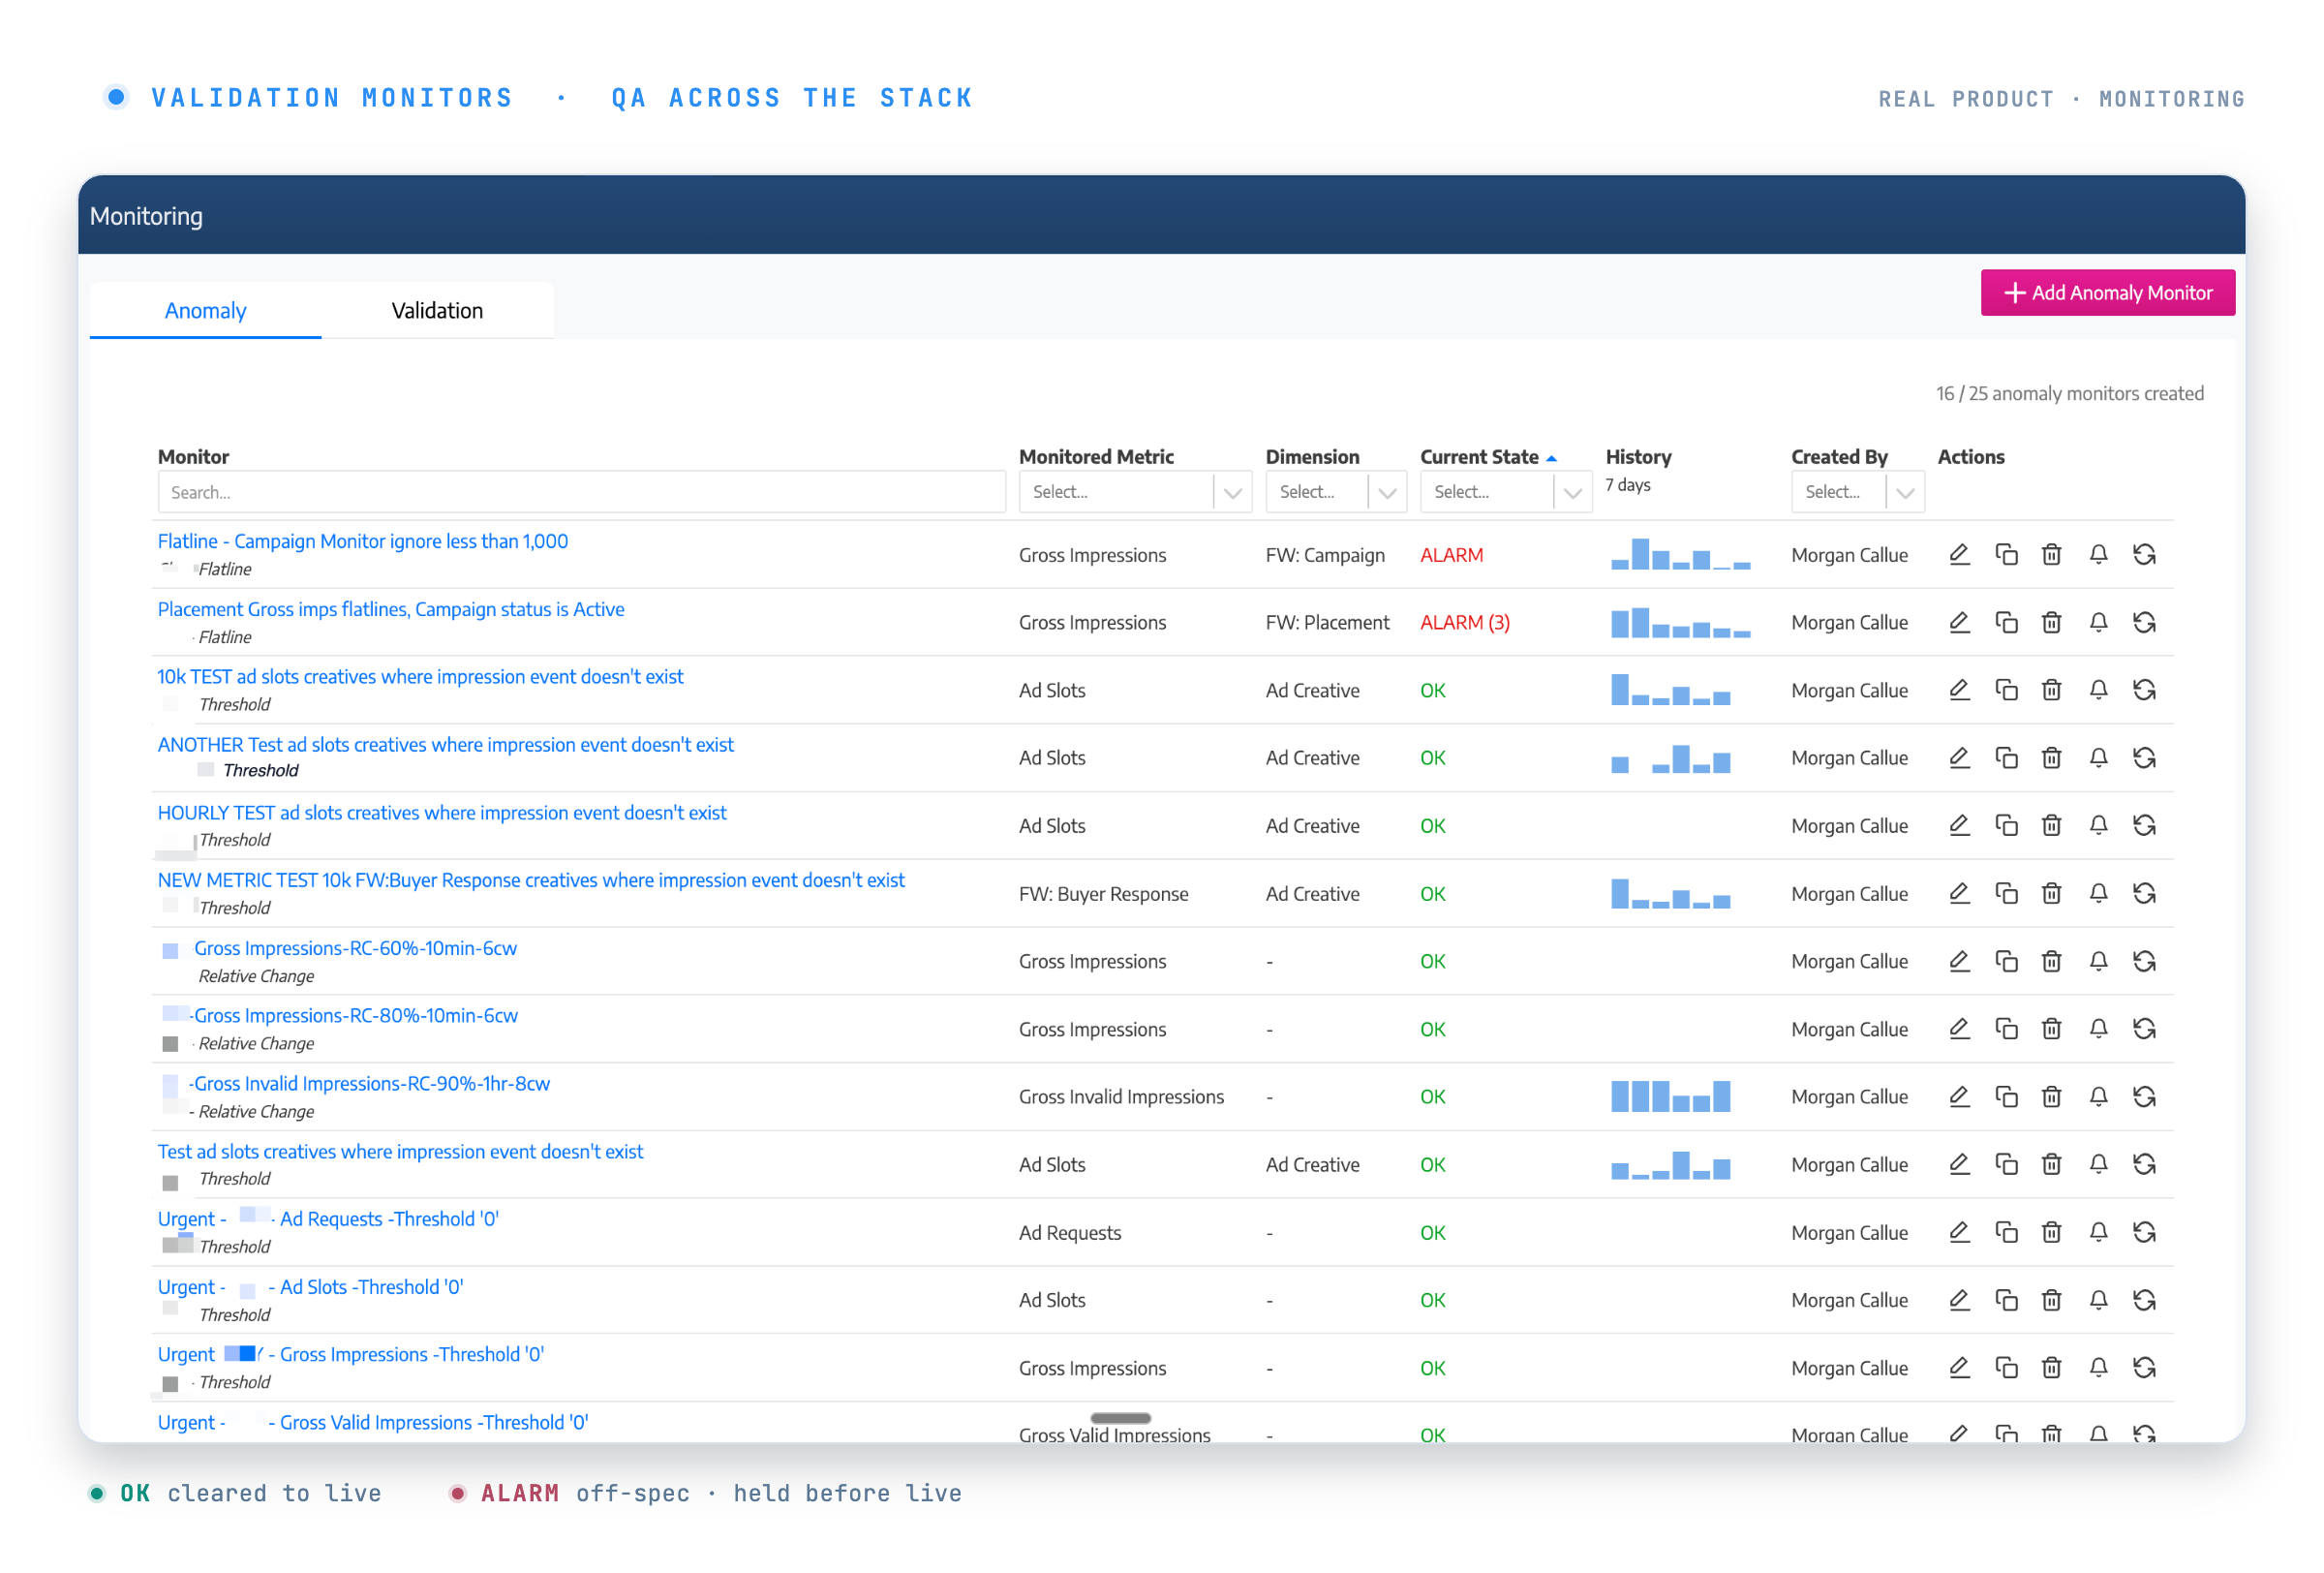Screen dimensions: 2324x1573
Task: Click history chart for Test ad slots creatives
Action: pos(1670,1165)
